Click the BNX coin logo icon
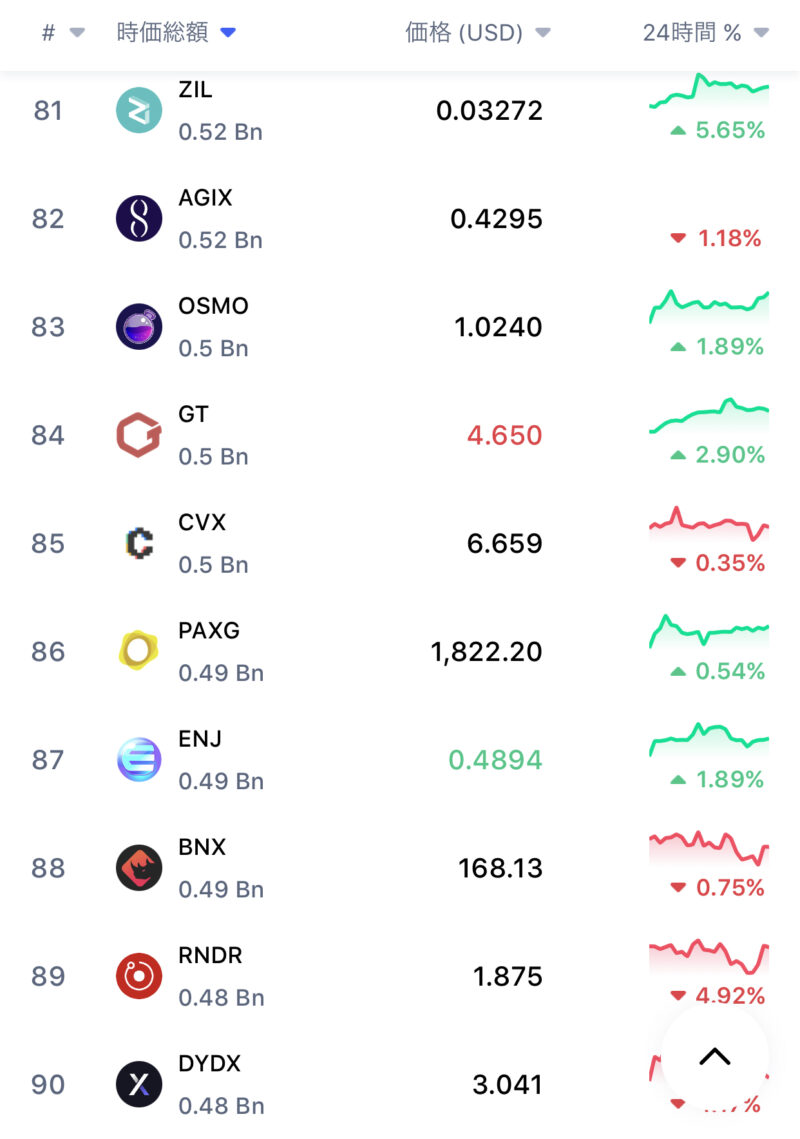This screenshot has height=1139, width=800. (139, 868)
